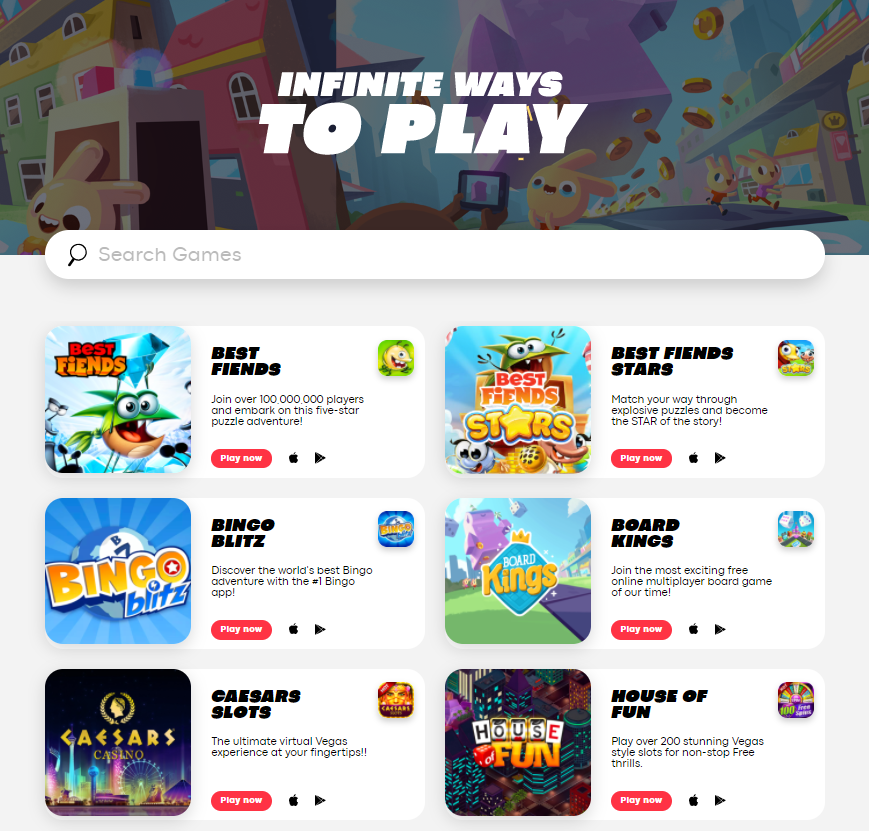This screenshot has height=831, width=869.
Task: Open Google Play icon for Best Fiends Stars
Action: tap(720, 458)
